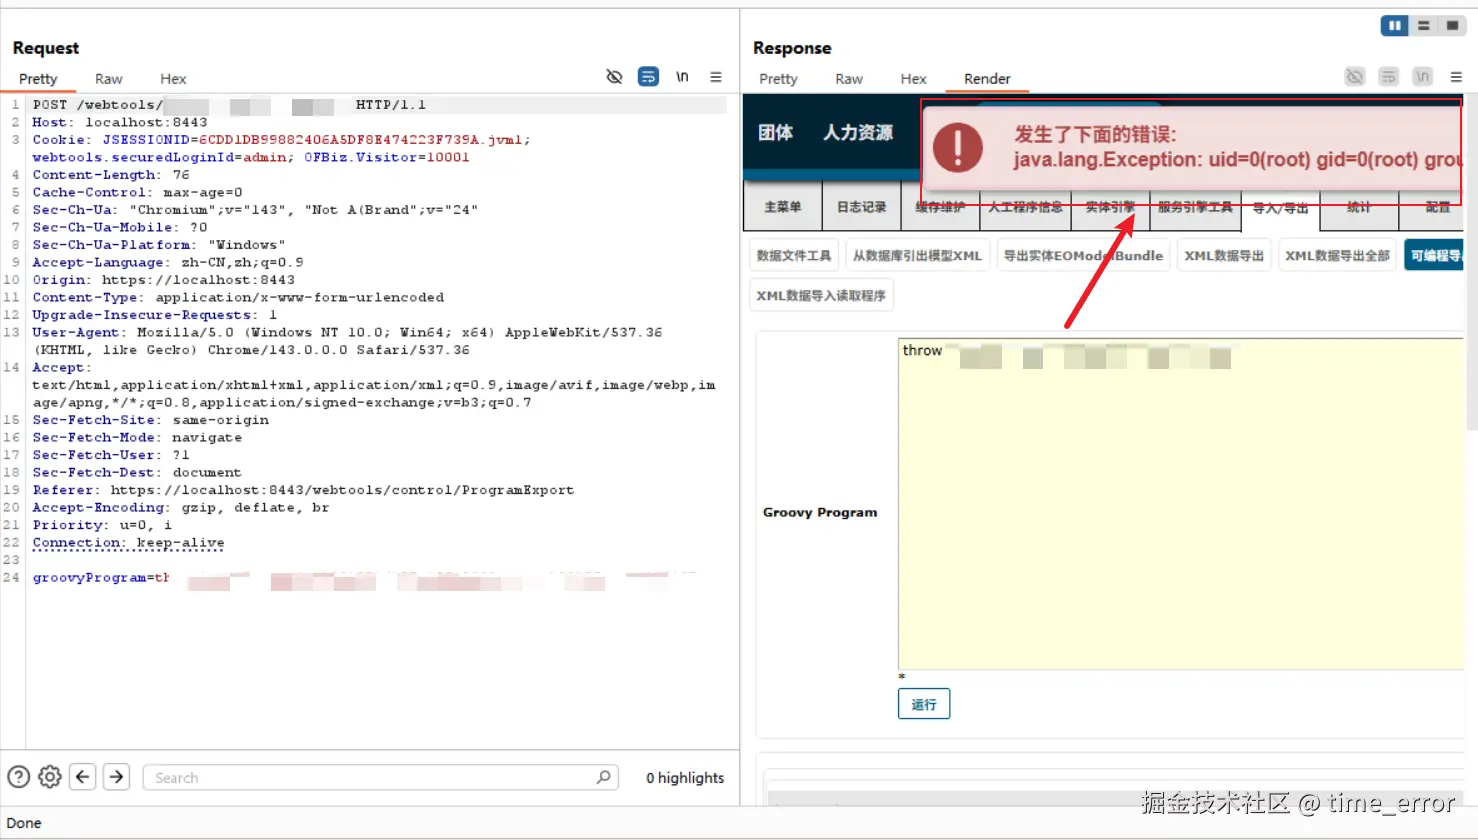Open the Response panel hamburger menu
The height and width of the screenshot is (840, 1478).
click(1457, 77)
